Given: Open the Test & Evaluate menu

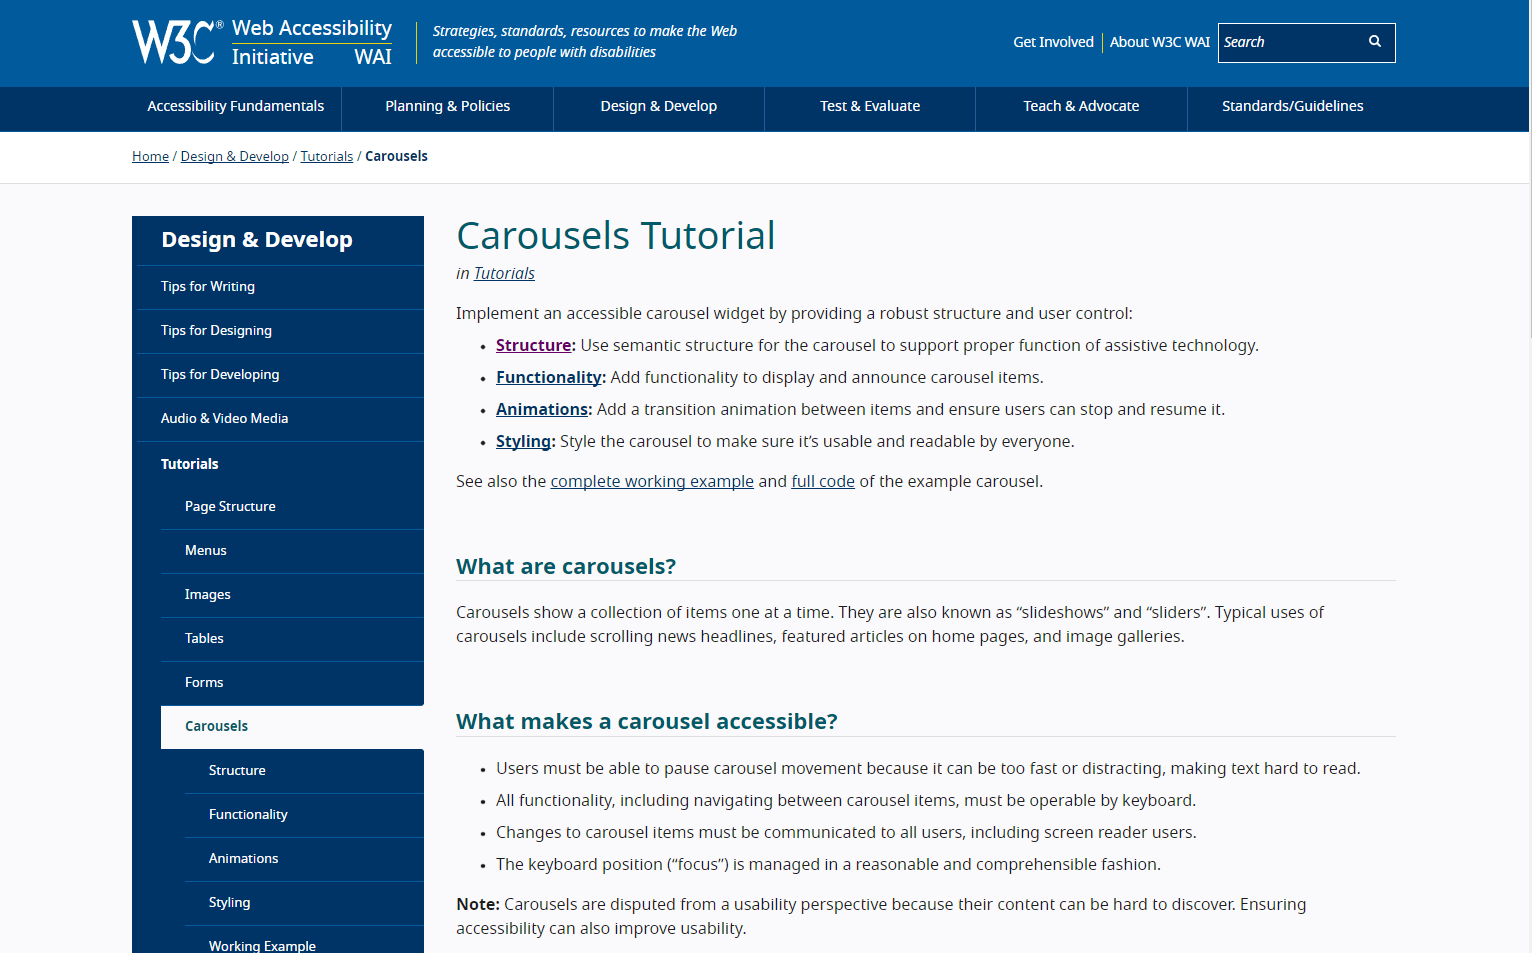Looking at the screenshot, I should click(x=870, y=106).
